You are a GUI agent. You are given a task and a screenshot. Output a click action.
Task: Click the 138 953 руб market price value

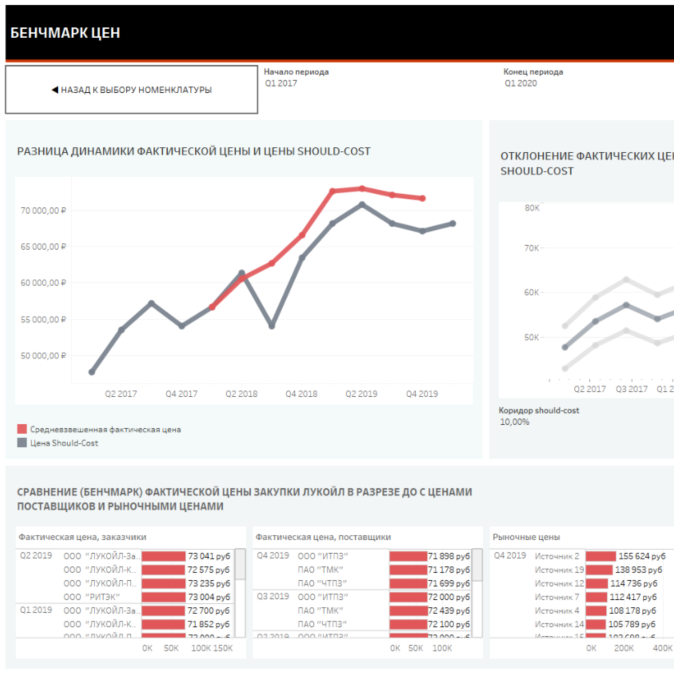(x=638, y=570)
